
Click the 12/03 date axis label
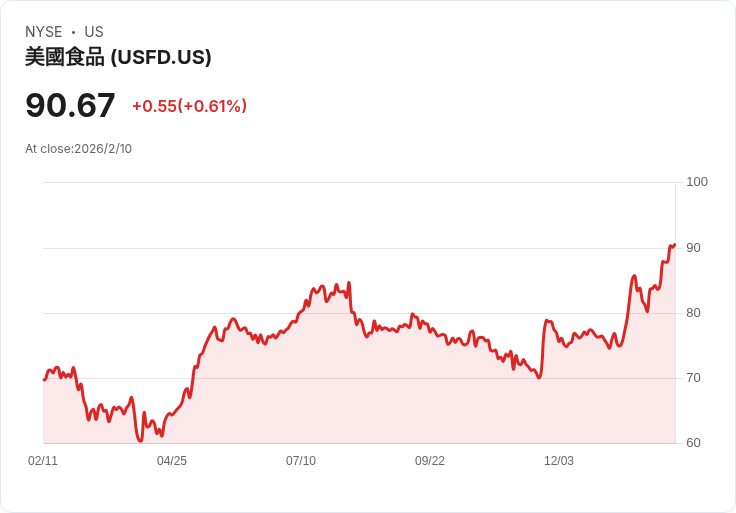tap(559, 461)
